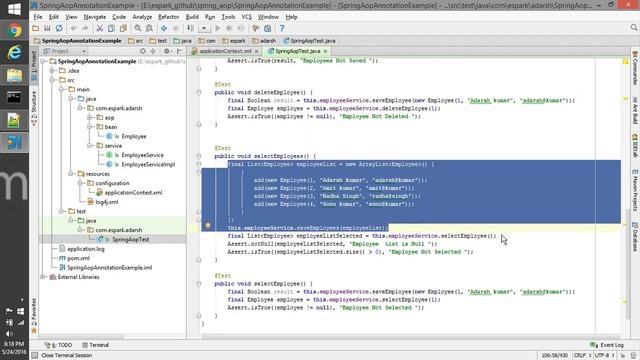Click the Open folder toolbar icon
The width and height of the screenshot is (640, 360).
36,28
